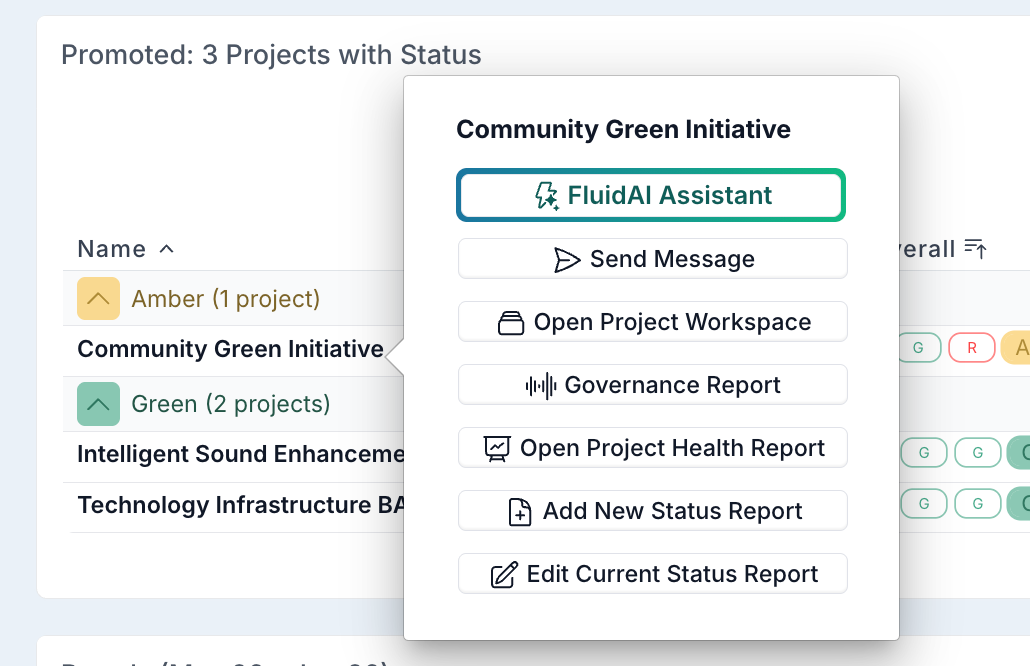Open the Community Green Initiative project row

pyautogui.click(x=231, y=349)
